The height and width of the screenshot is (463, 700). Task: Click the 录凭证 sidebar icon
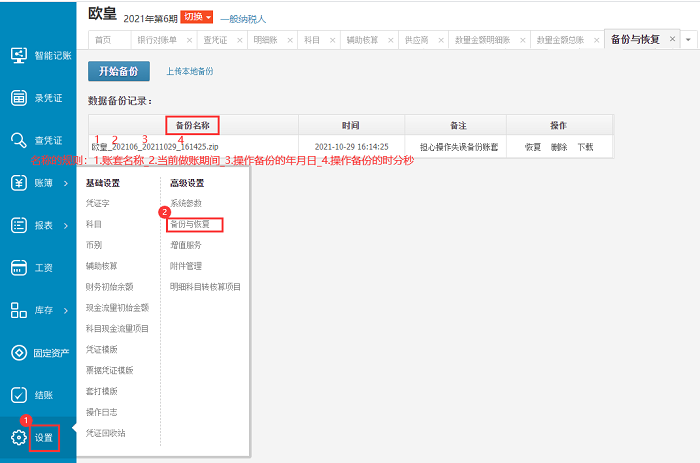pos(18,98)
